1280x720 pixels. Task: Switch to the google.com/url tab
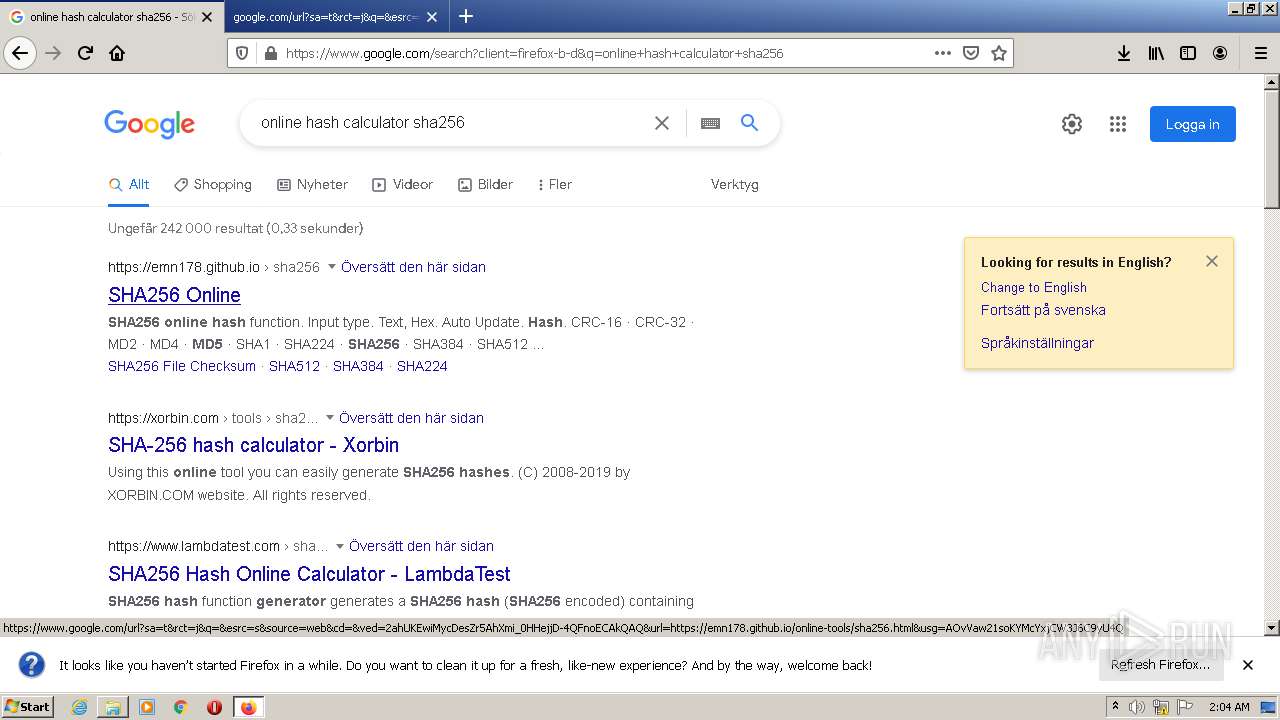pos(325,17)
